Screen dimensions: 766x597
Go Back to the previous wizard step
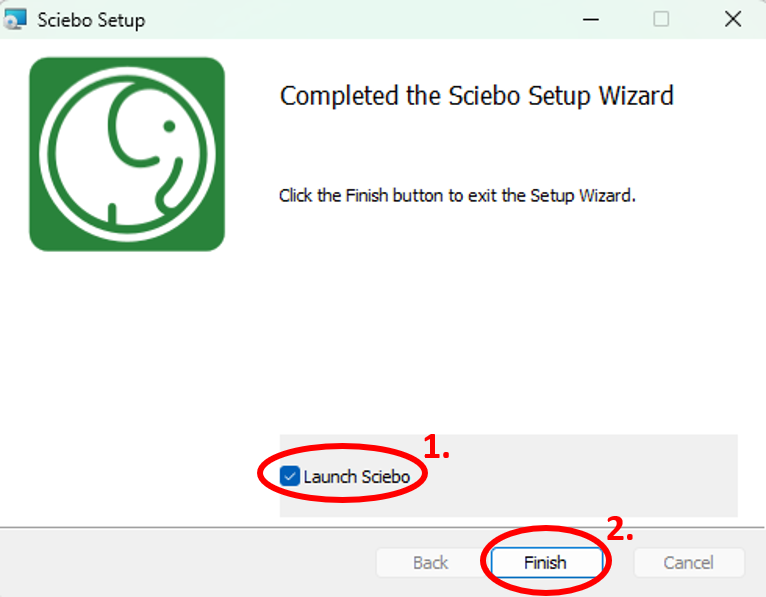(430, 562)
